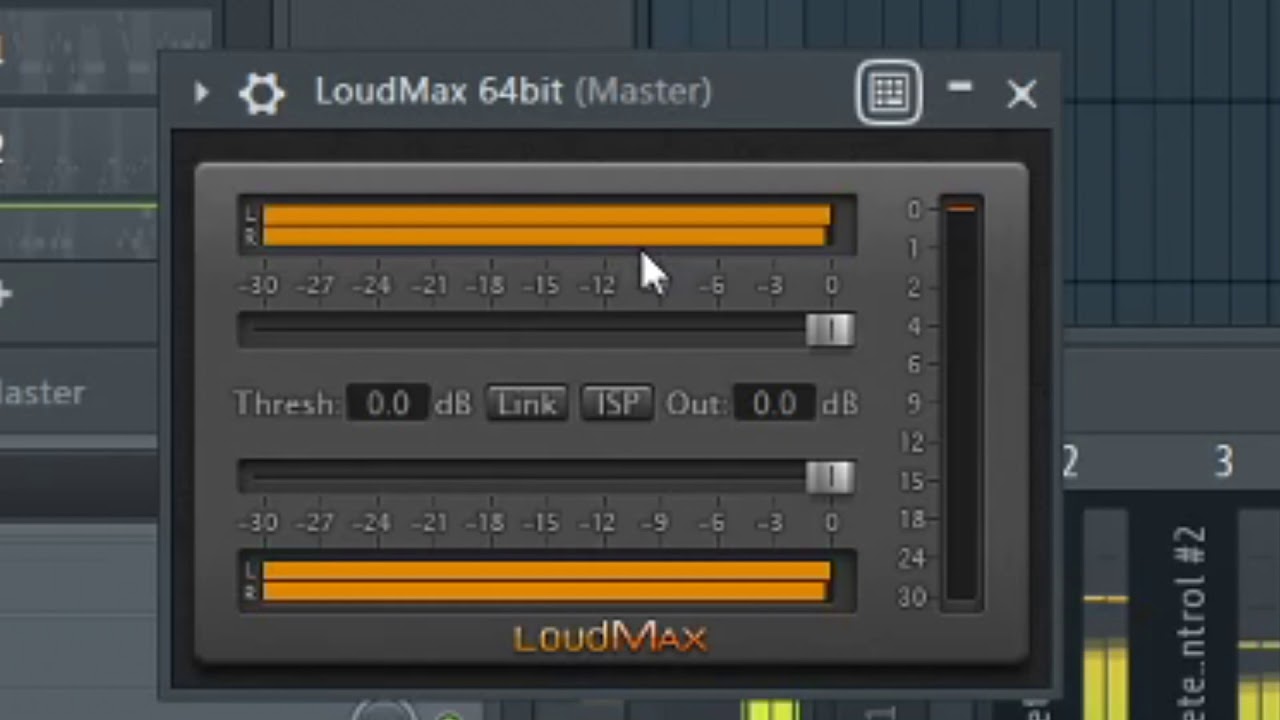The width and height of the screenshot is (1280, 720).
Task: Click the Out 0.0 dB value field
Action: click(x=774, y=403)
